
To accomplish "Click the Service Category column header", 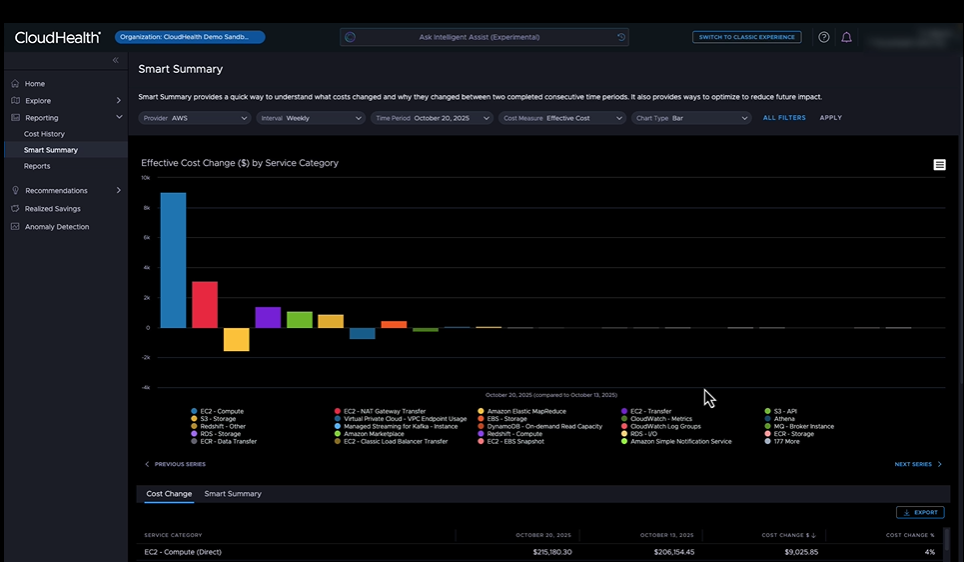I will [x=173, y=536].
